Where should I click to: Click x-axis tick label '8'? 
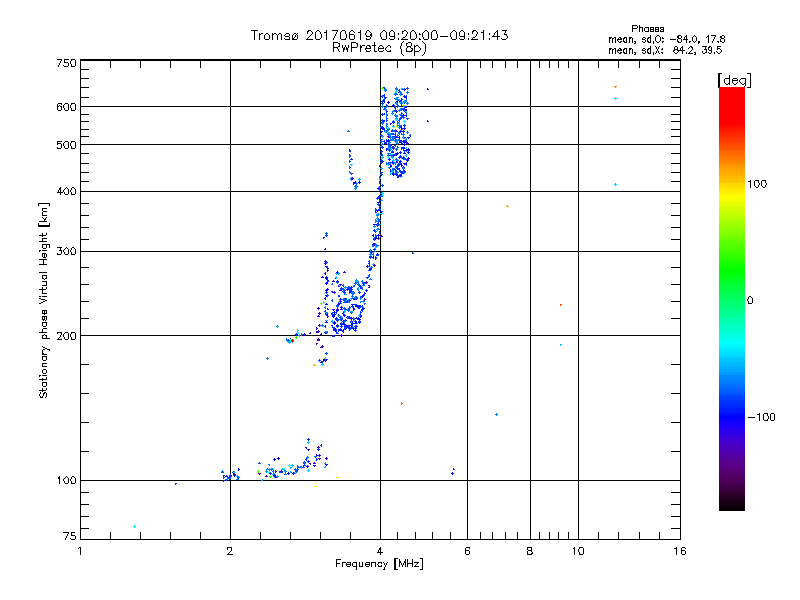530,551
